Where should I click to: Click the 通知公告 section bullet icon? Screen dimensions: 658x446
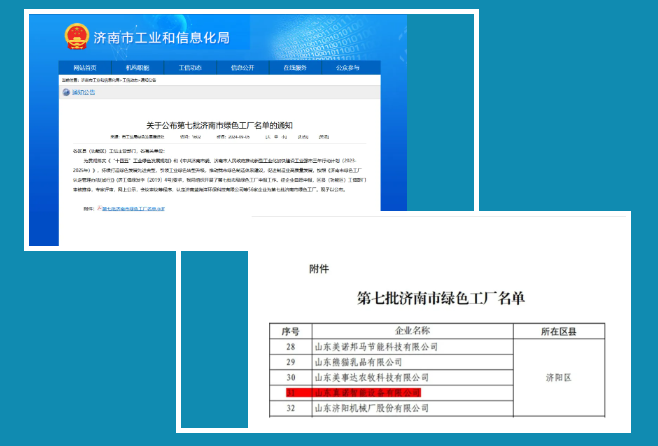tap(68, 91)
